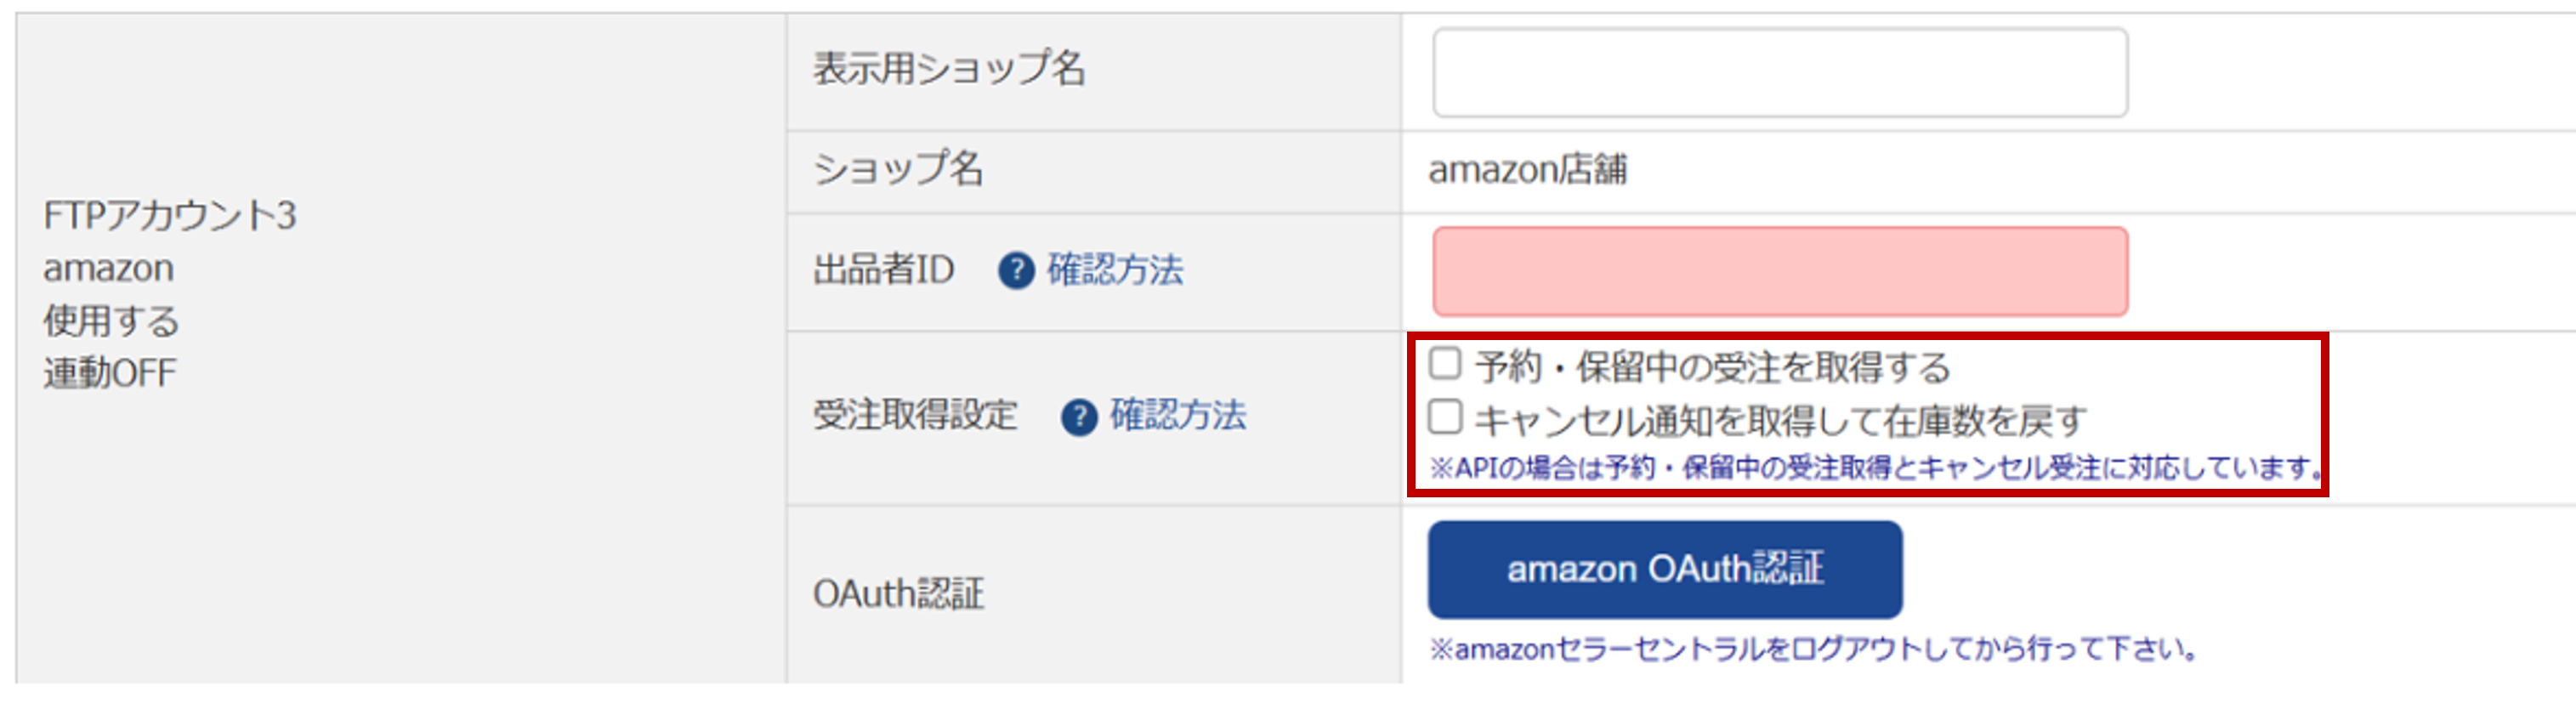Screen dimensions: 2576x726
Task: Click the 受注取得設定 row label
Action: point(915,415)
